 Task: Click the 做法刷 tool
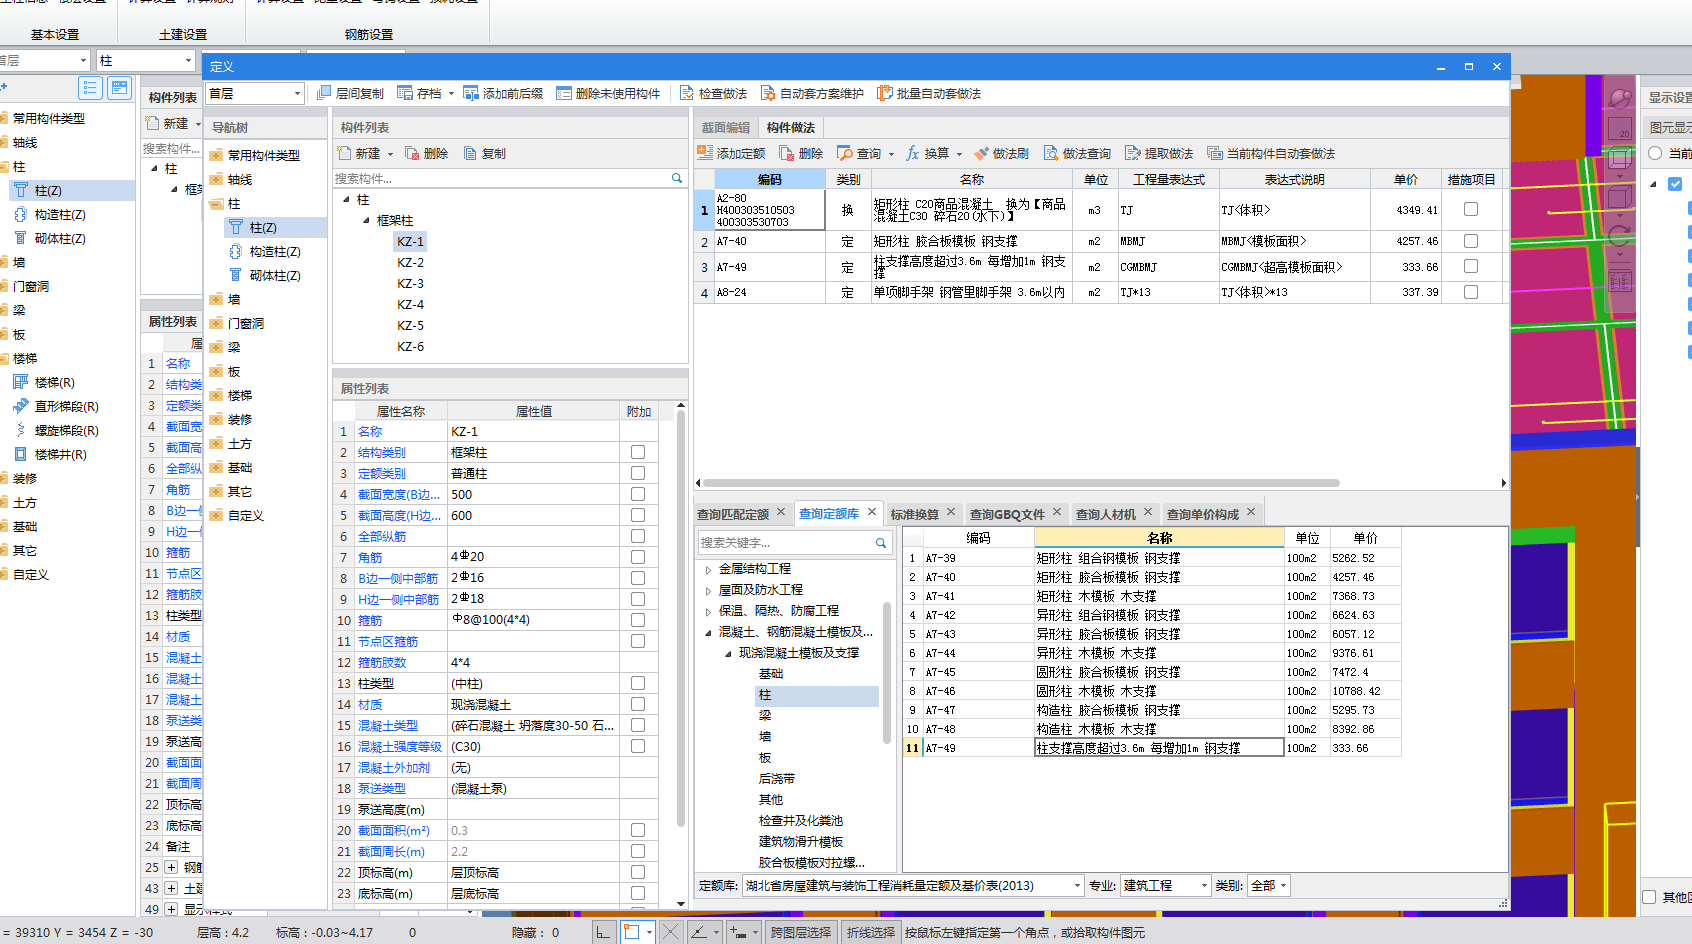1001,153
